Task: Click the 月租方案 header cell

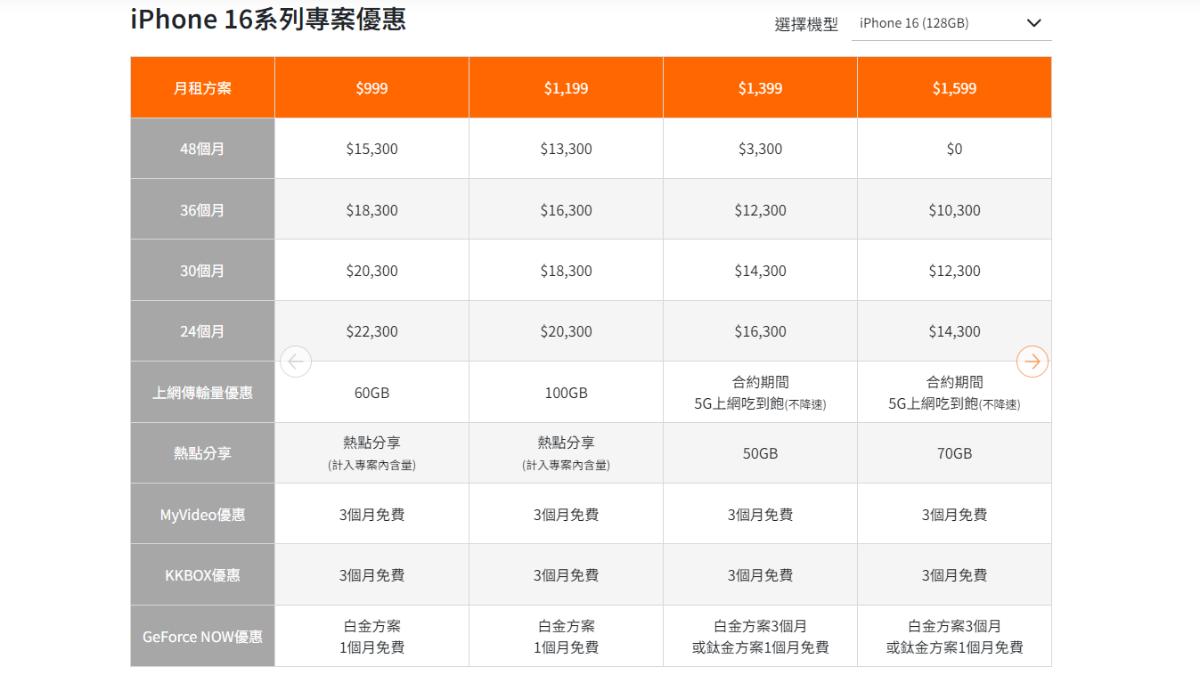Action: (202, 88)
